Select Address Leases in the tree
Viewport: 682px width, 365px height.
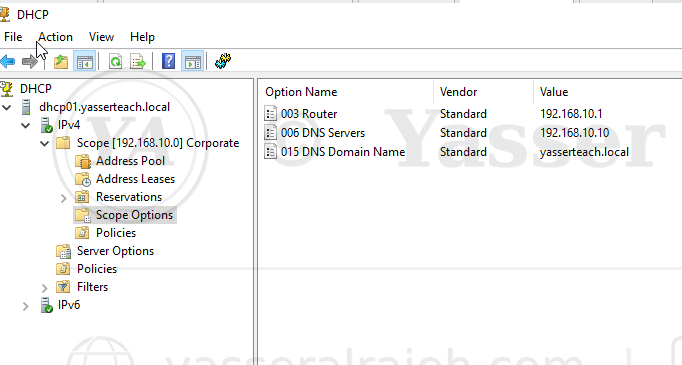pos(135,179)
